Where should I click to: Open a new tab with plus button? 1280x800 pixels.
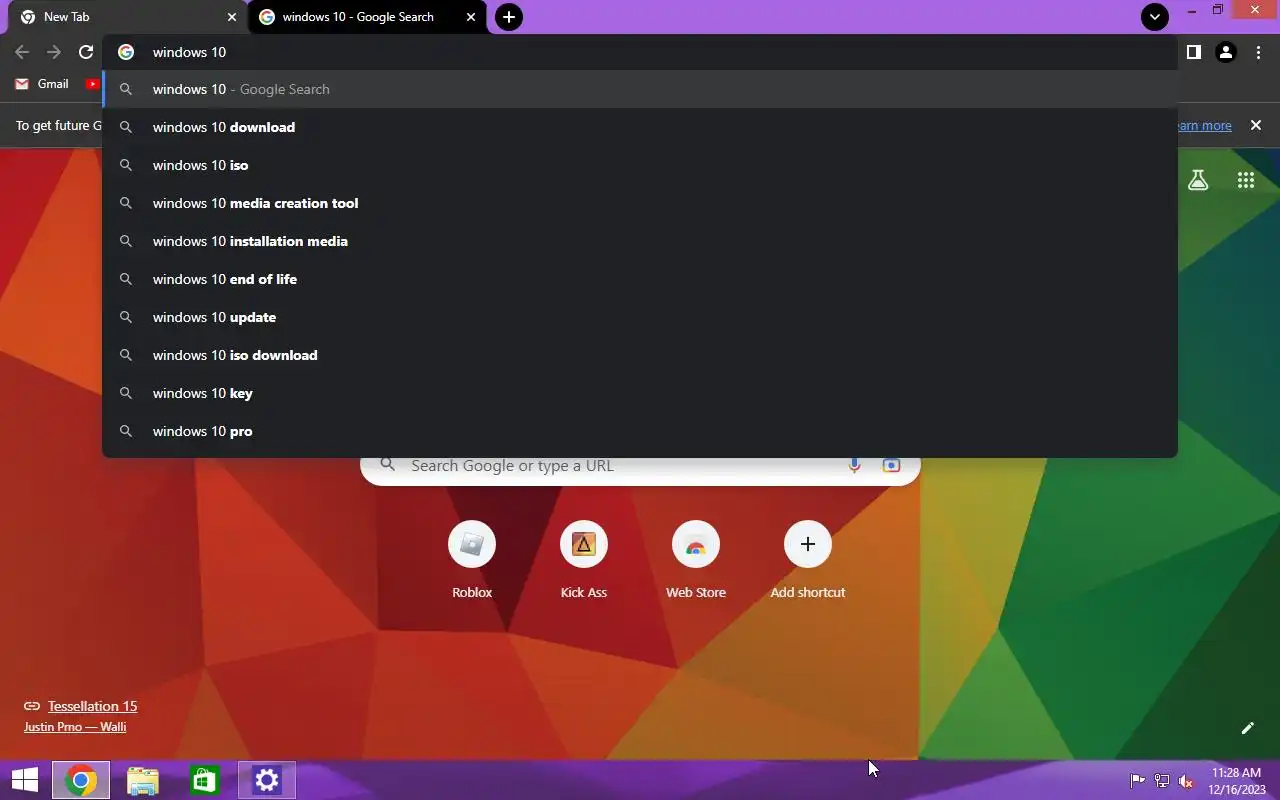(x=509, y=17)
